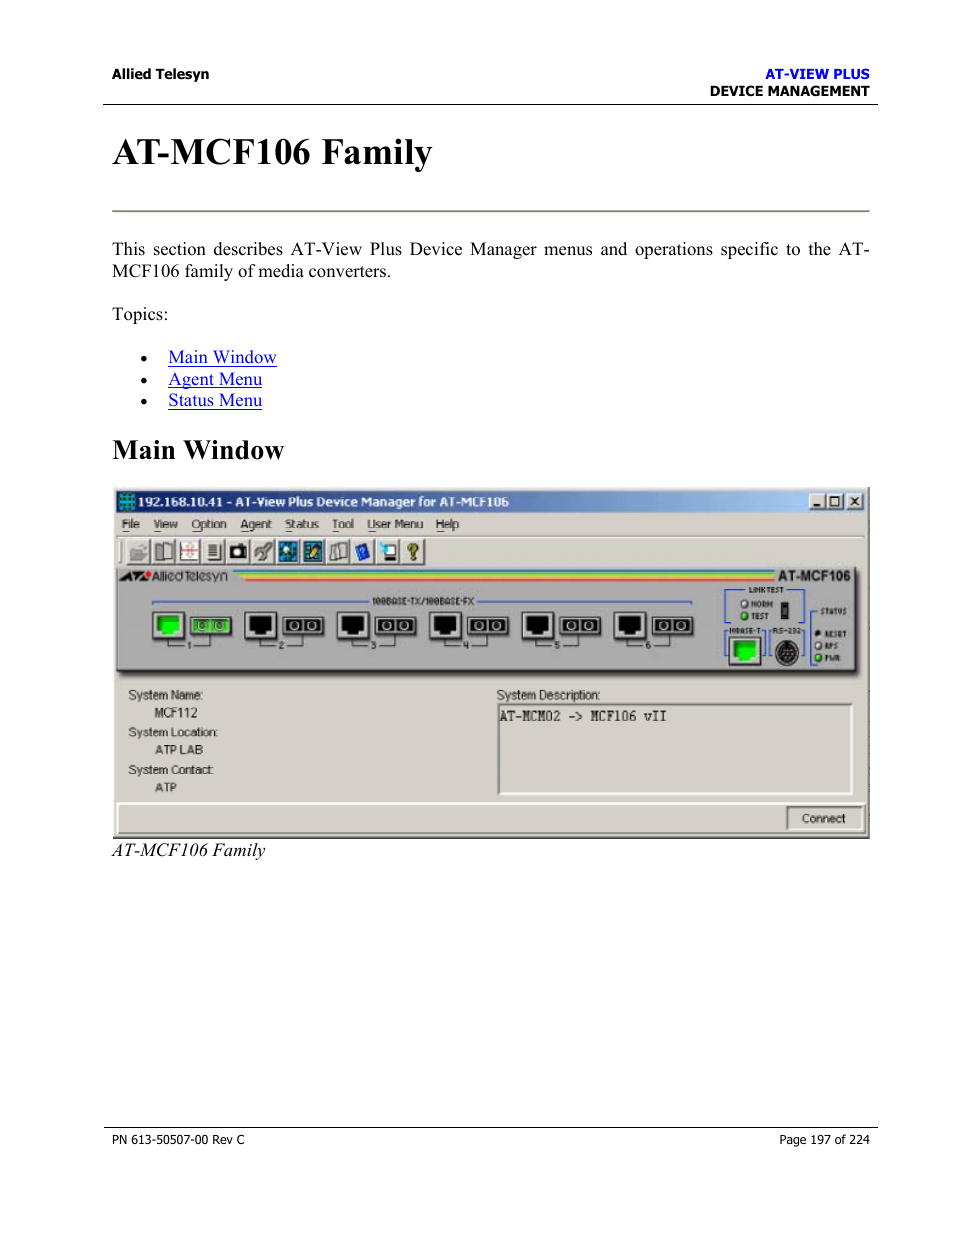Click the blue grid with pencil toolbar icon
This screenshot has height=1235, width=954.
313,551
